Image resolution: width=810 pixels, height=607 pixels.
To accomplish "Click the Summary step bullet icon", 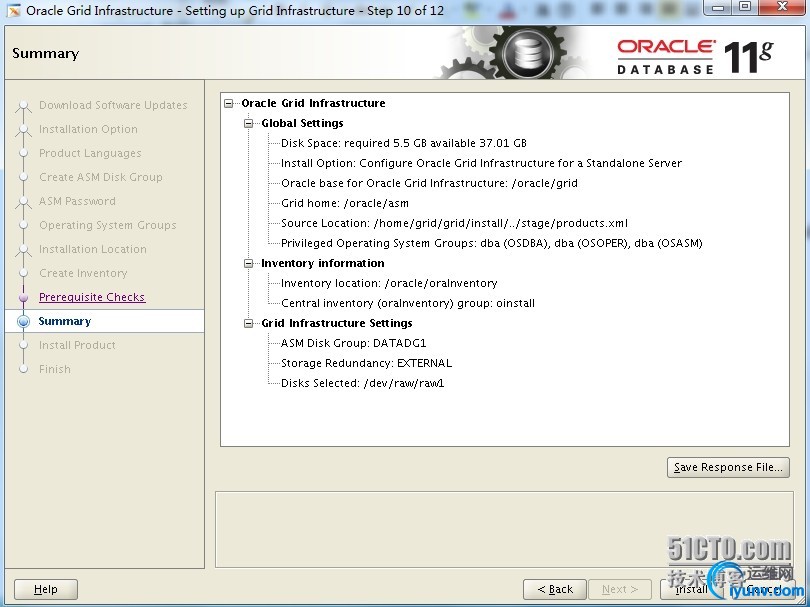I will [23, 321].
